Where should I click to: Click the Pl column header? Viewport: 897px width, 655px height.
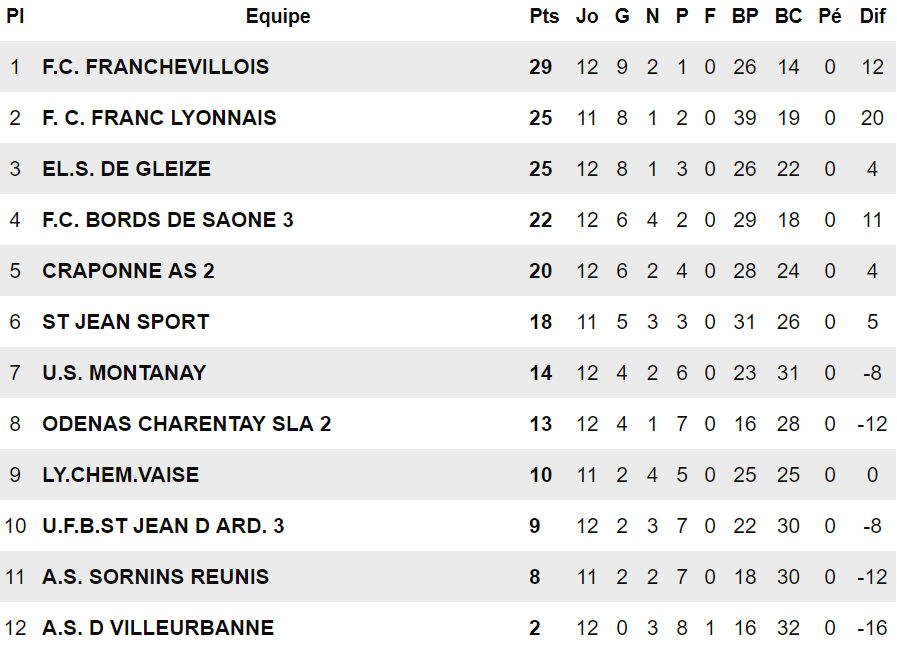click(15, 17)
